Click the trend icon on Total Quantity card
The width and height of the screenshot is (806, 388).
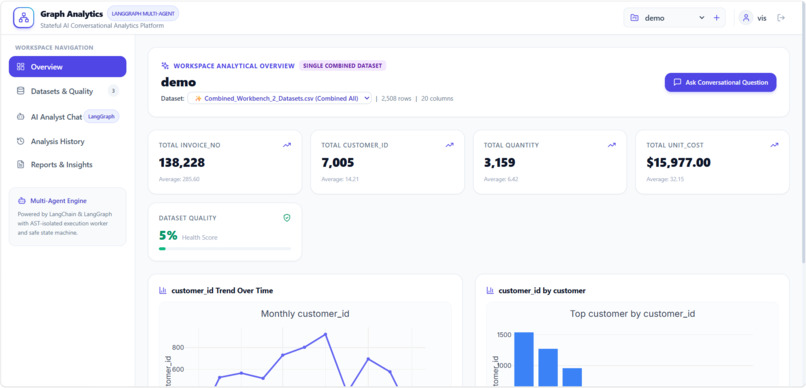tap(612, 145)
